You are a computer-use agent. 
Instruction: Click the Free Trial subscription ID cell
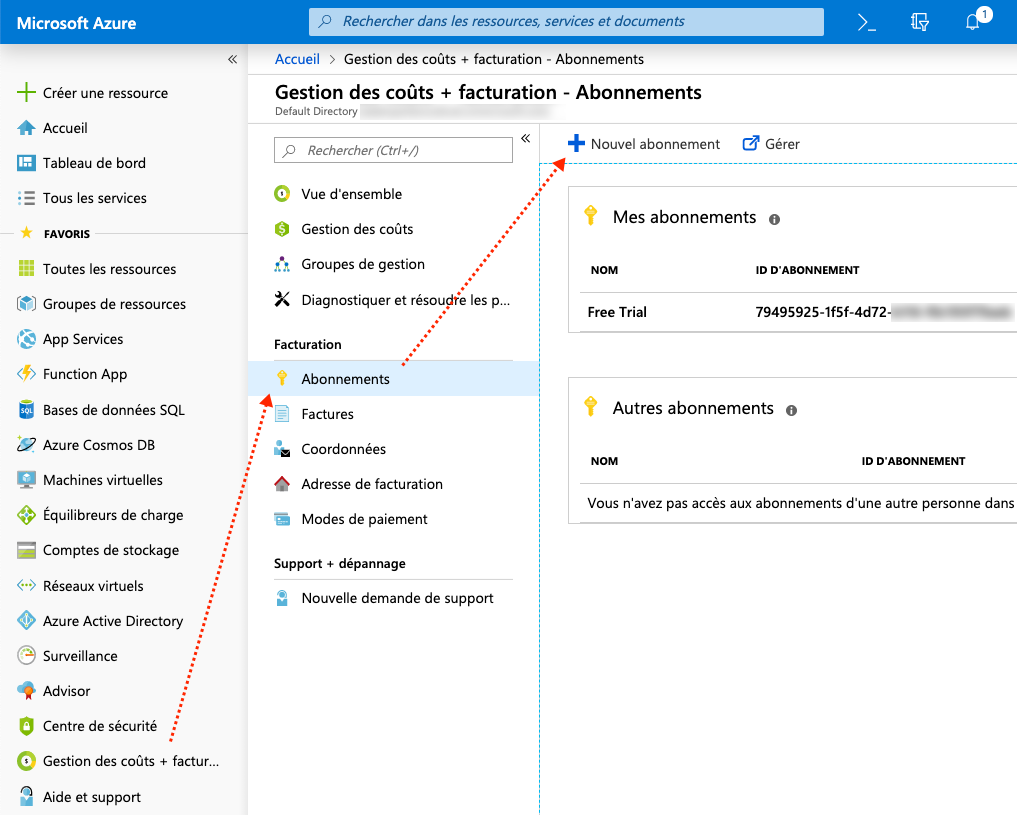(x=883, y=312)
